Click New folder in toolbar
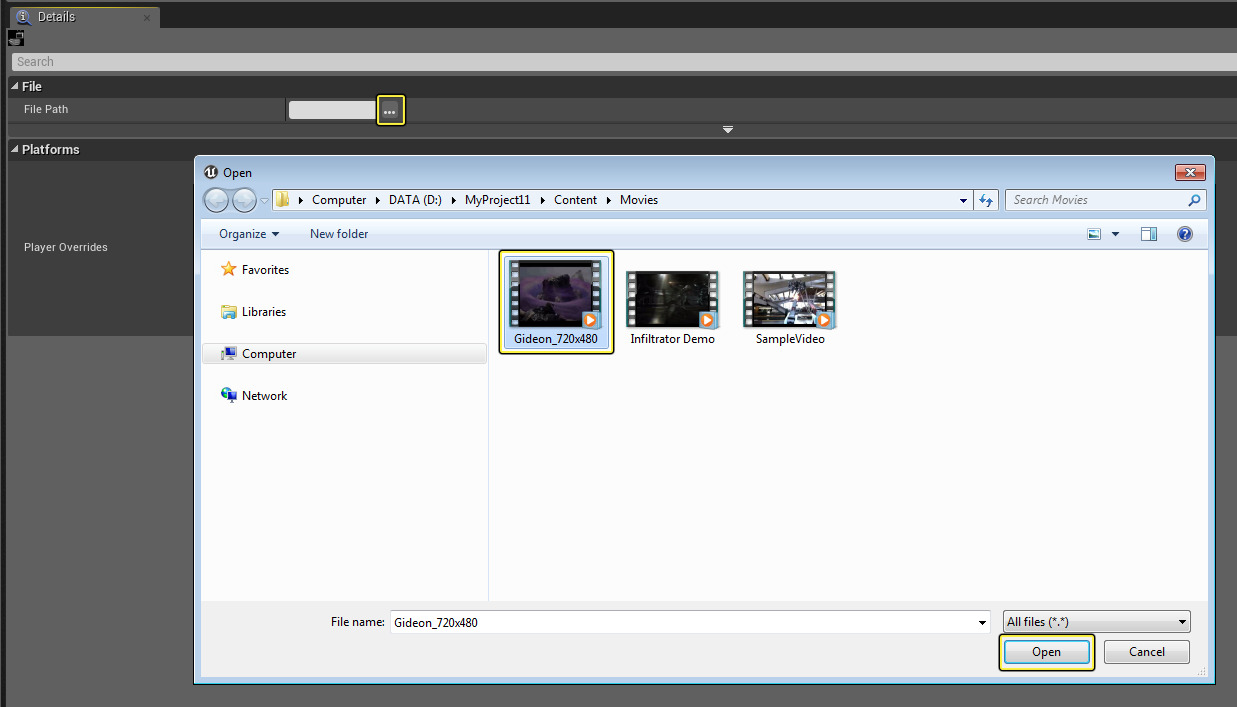 coord(339,234)
